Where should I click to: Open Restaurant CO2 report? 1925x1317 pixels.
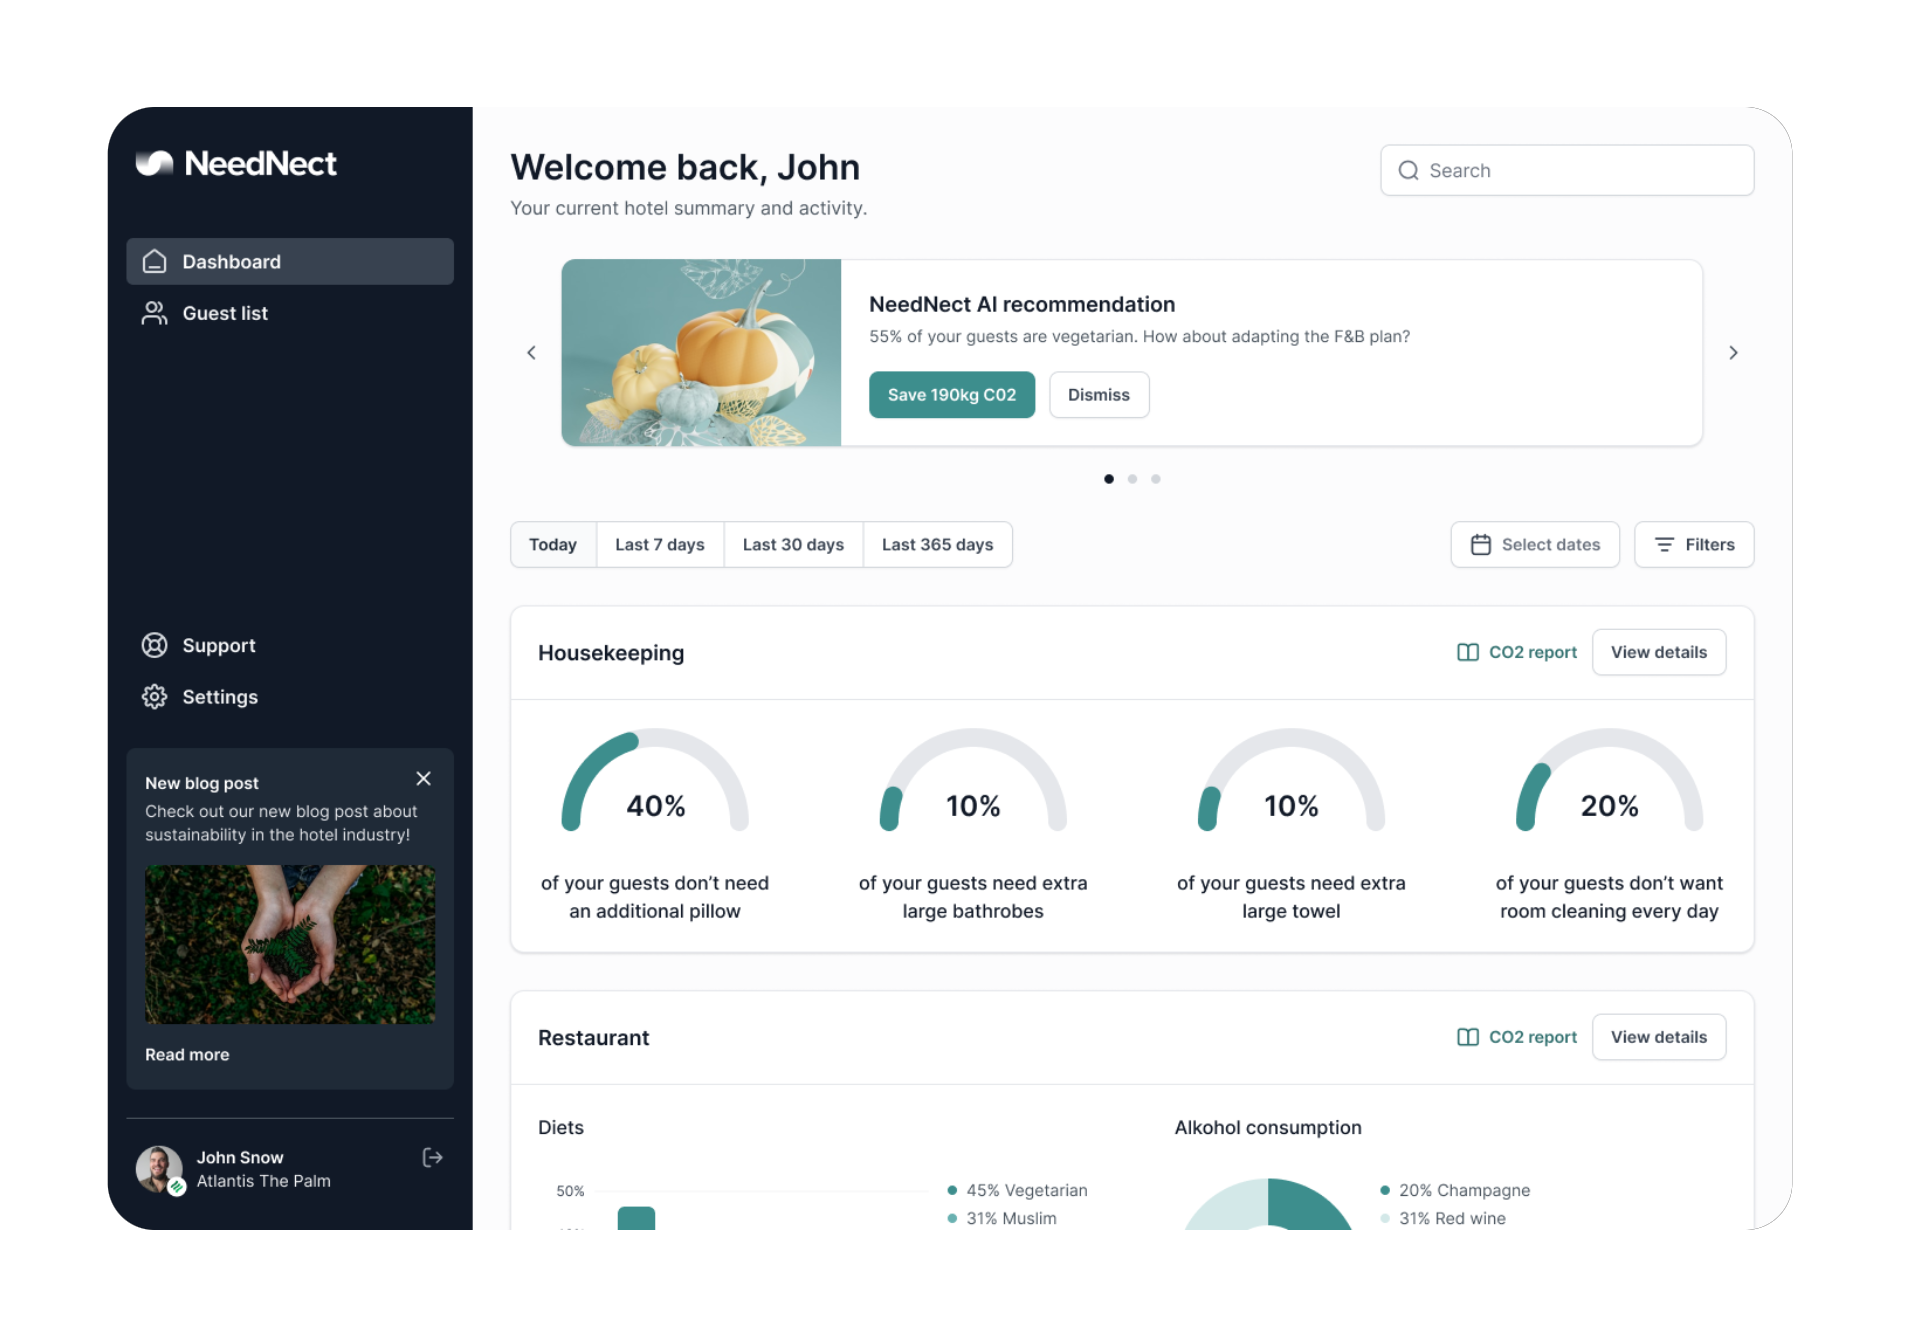click(x=1517, y=1037)
